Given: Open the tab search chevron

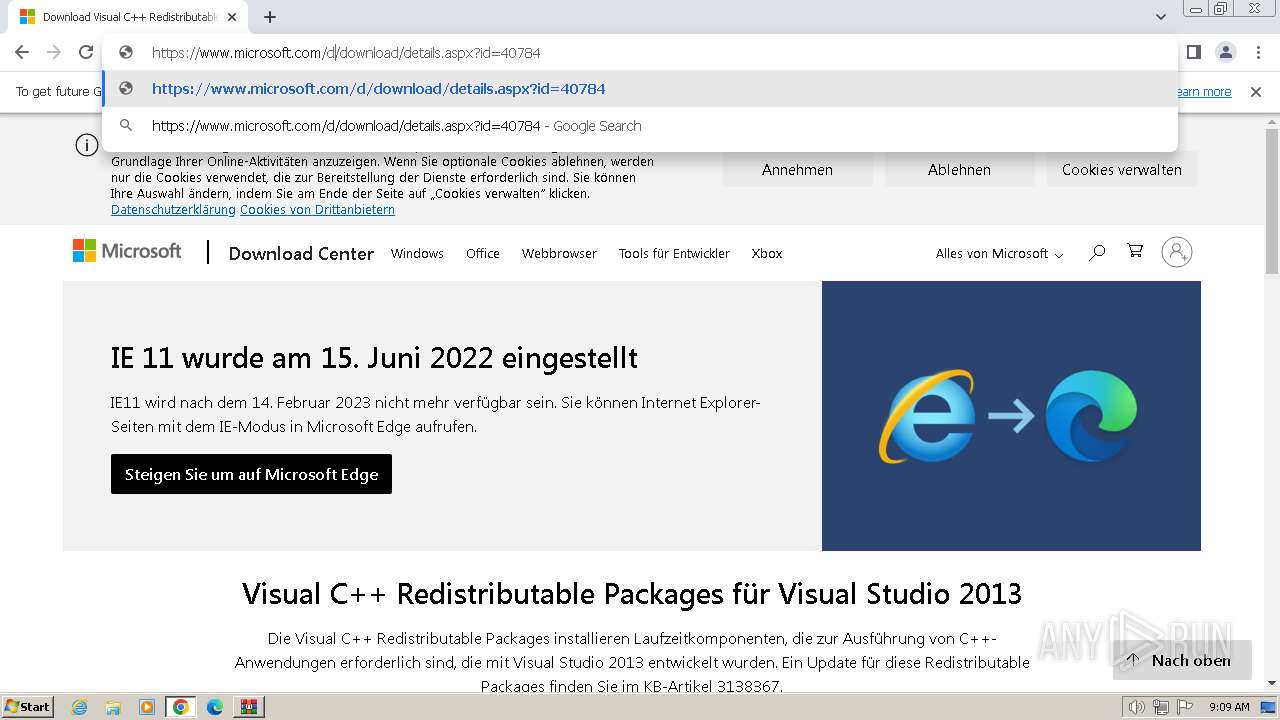Looking at the screenshot, I should (1161, 17).
